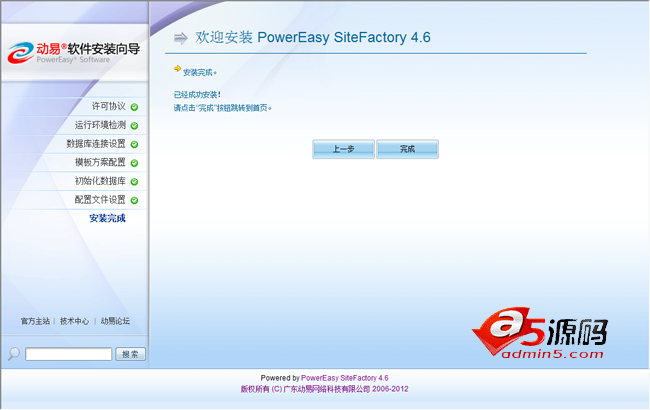Click the gray arrow beside the welcome title

[x=181, y=38]
